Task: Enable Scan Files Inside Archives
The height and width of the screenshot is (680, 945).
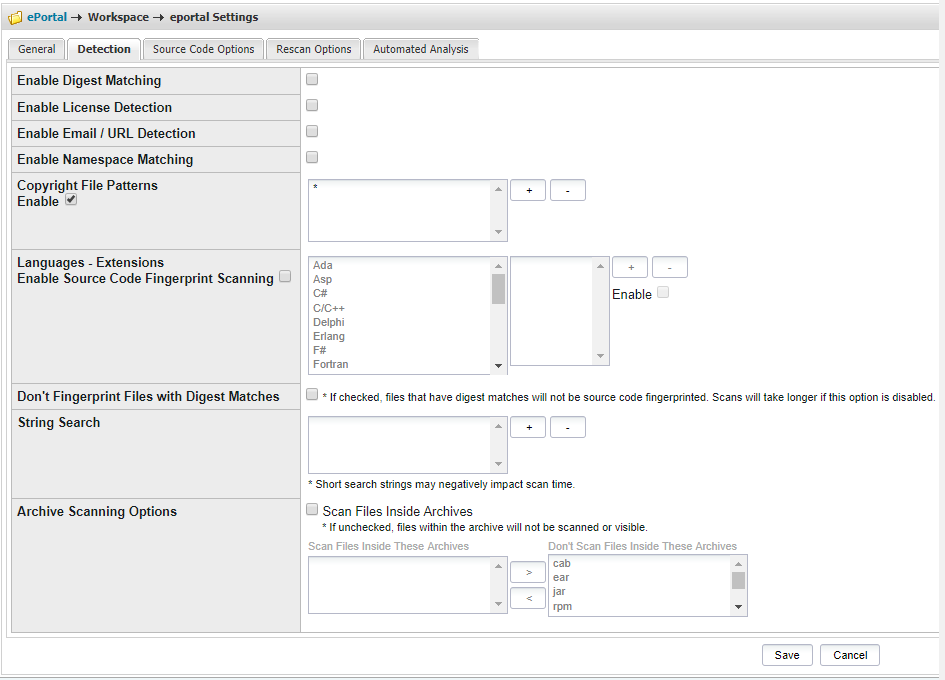Action: [312, 509]
